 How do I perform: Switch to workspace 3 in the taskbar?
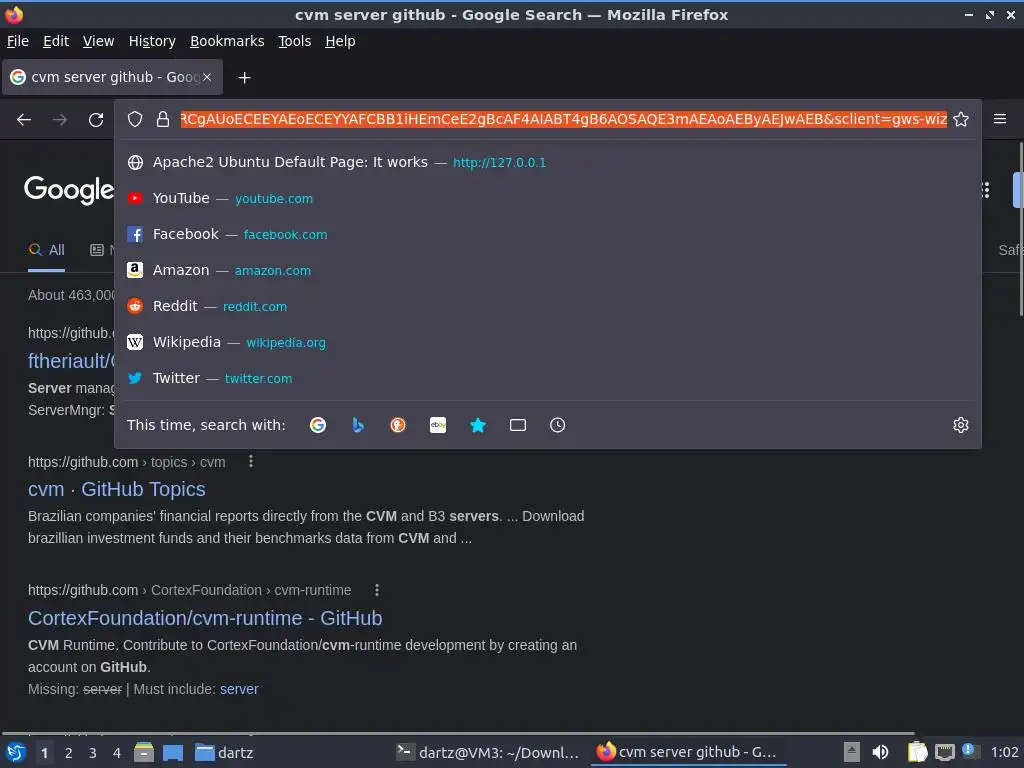click(x=93, y=753)
